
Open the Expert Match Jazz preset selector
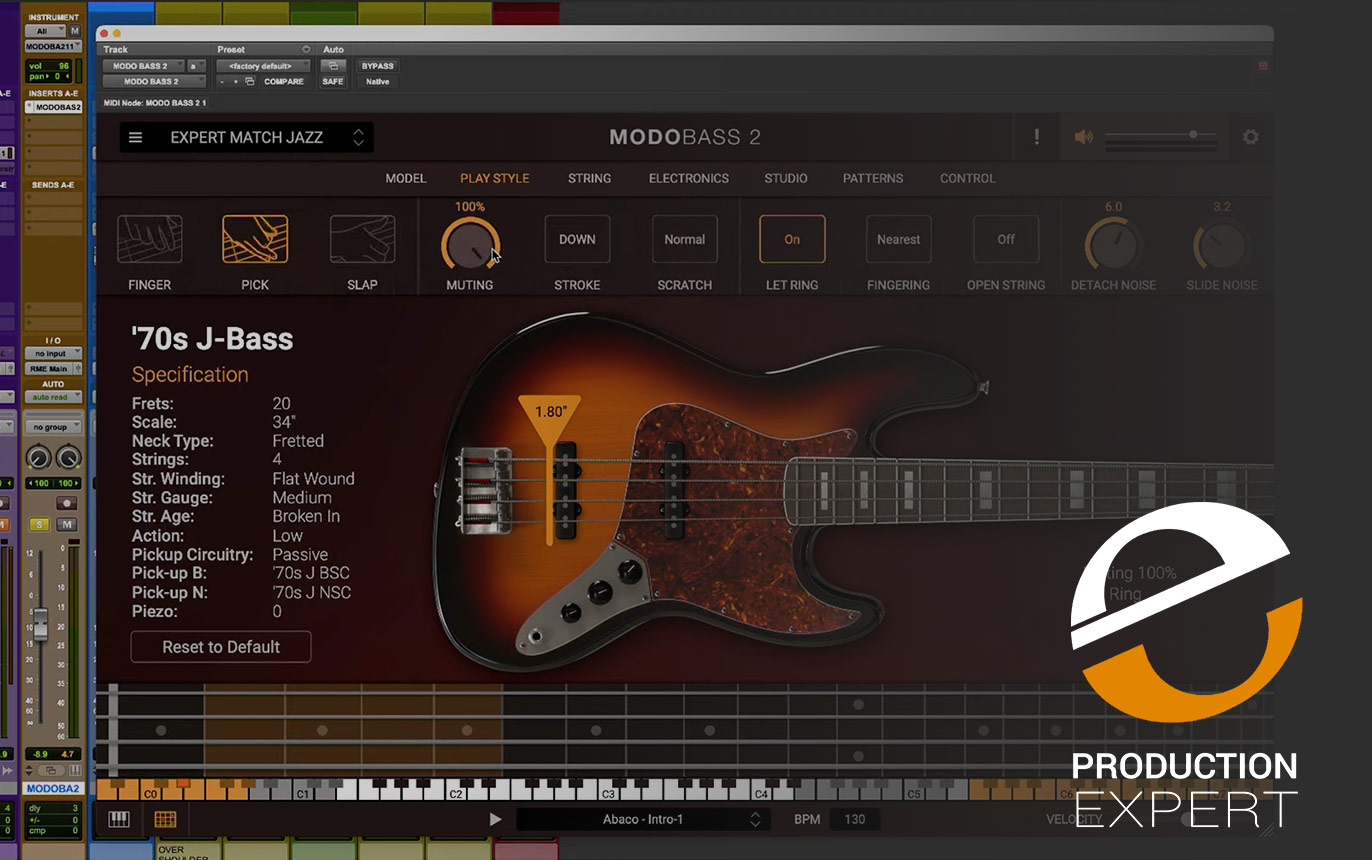[x=246, y=138]
